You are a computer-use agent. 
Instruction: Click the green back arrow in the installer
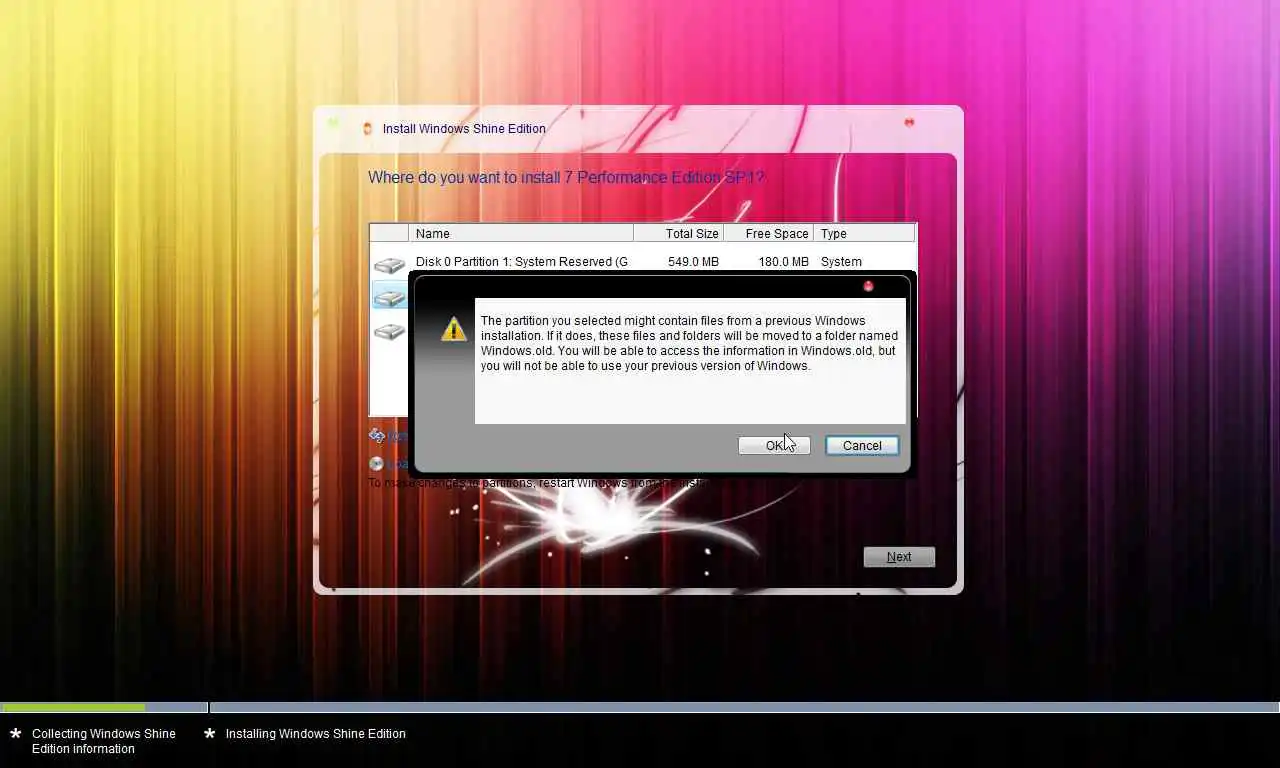click(x=333, y=123)
